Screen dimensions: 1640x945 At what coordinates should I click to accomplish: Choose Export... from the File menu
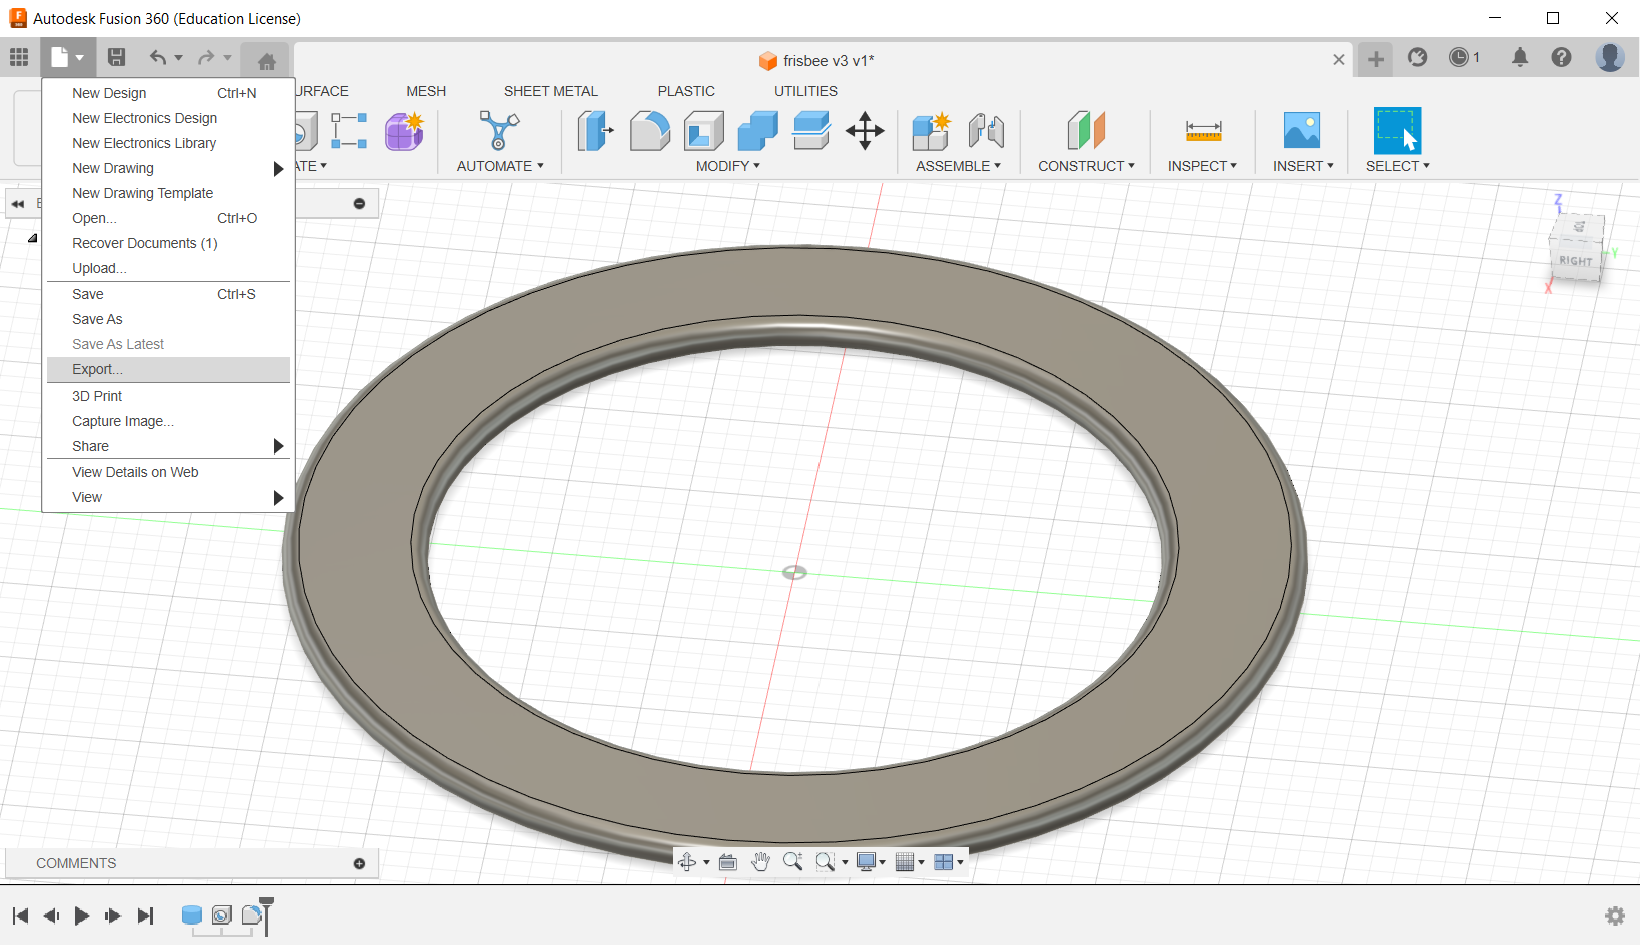click(97, 369)
